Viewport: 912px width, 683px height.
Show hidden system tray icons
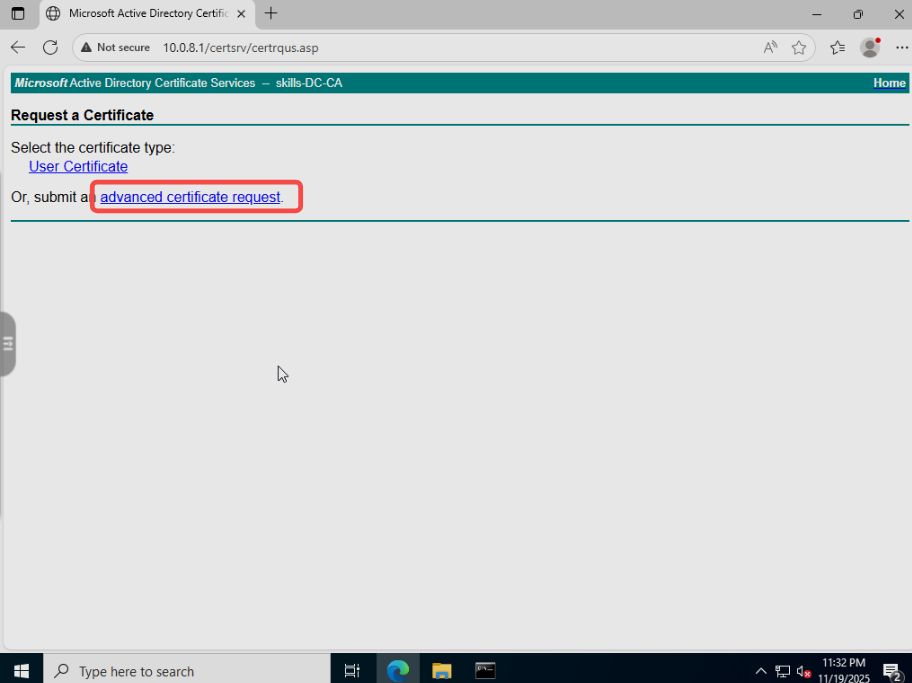point(760,671)
